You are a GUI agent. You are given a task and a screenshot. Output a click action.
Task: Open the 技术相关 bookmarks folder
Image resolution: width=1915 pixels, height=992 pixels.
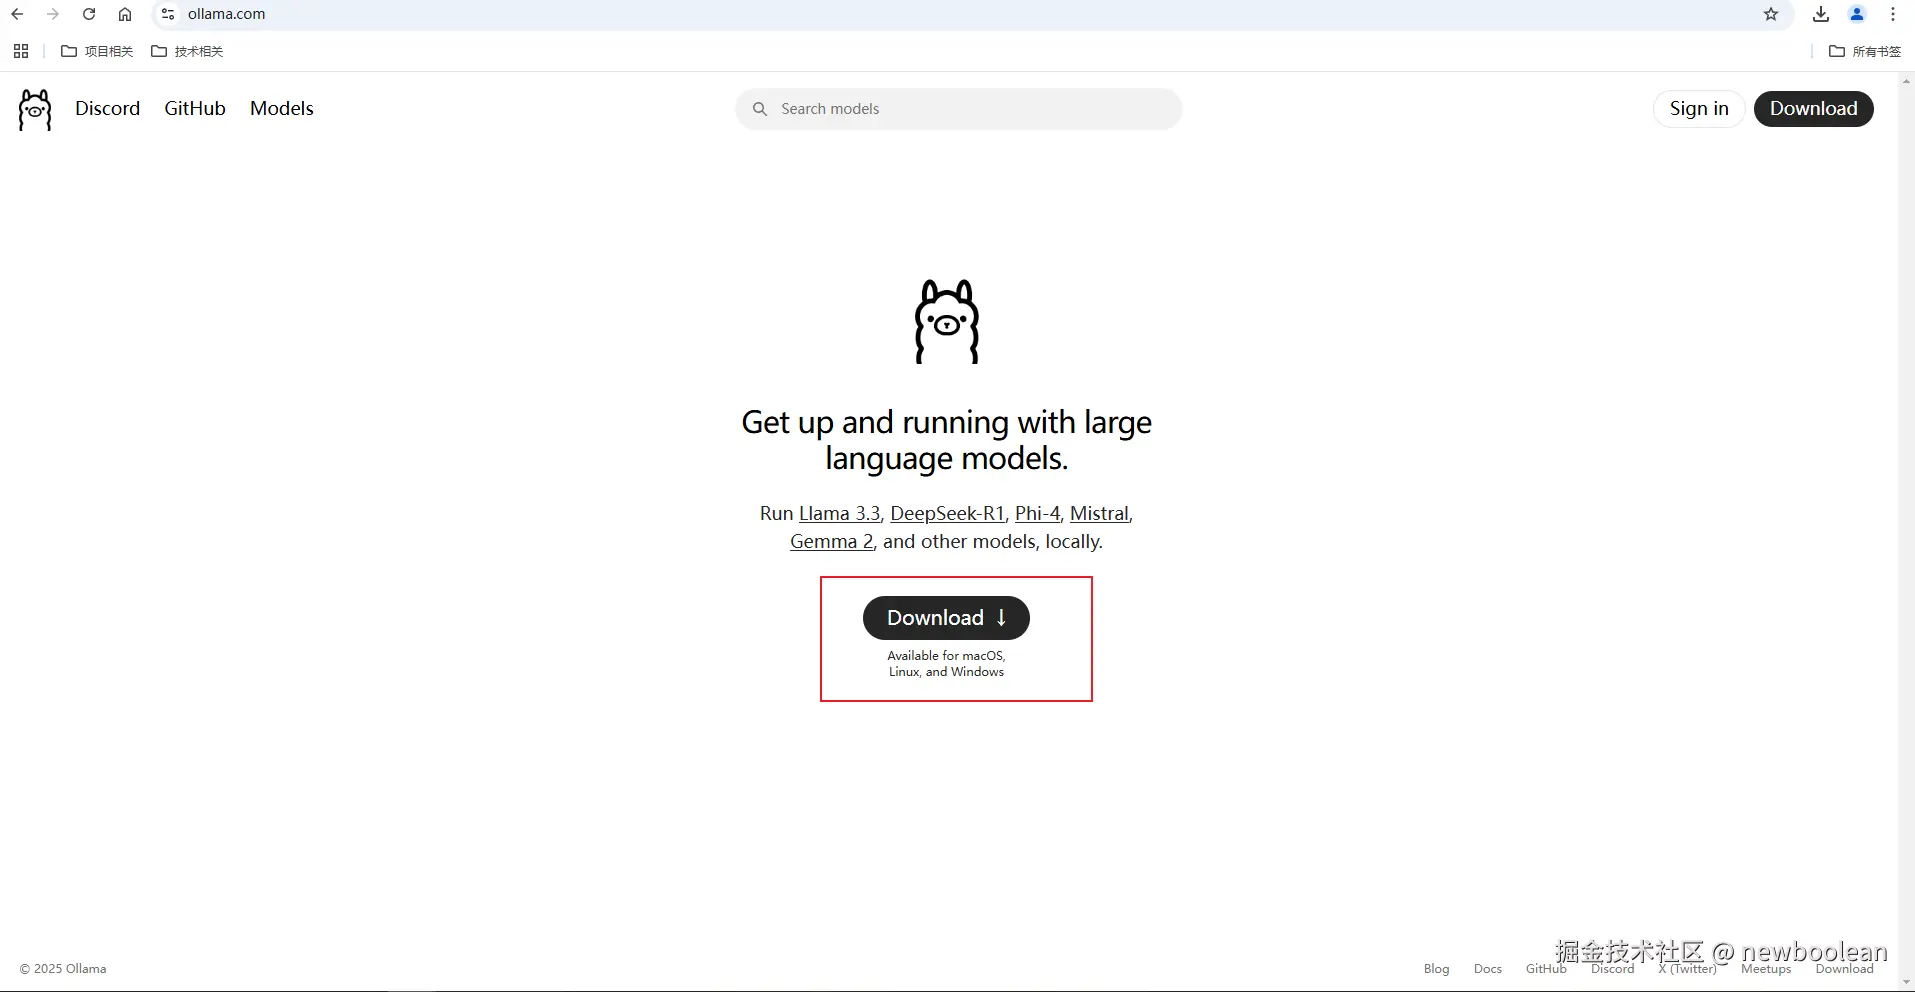click(x=187, y=51)
